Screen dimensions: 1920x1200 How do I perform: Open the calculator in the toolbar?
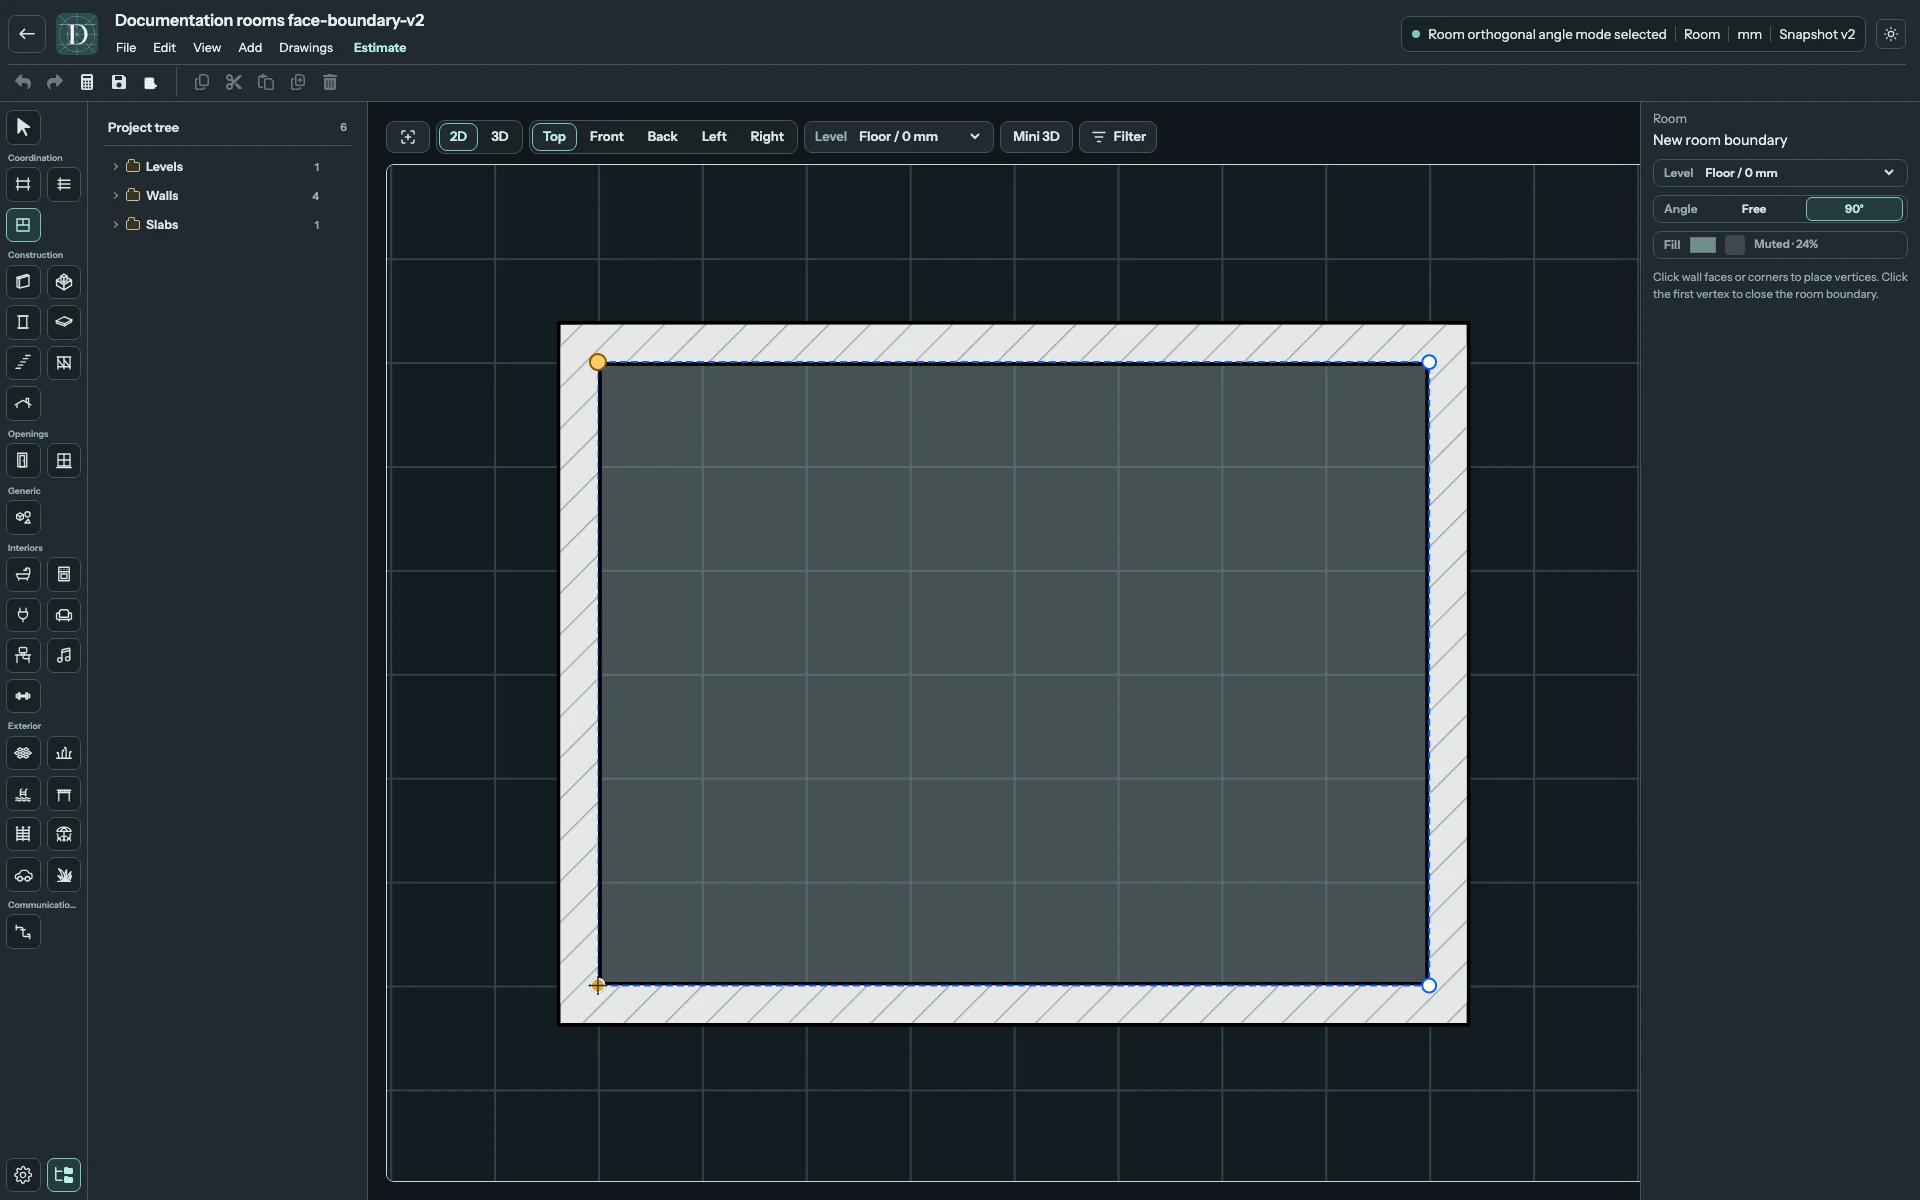tap(87, 83)
